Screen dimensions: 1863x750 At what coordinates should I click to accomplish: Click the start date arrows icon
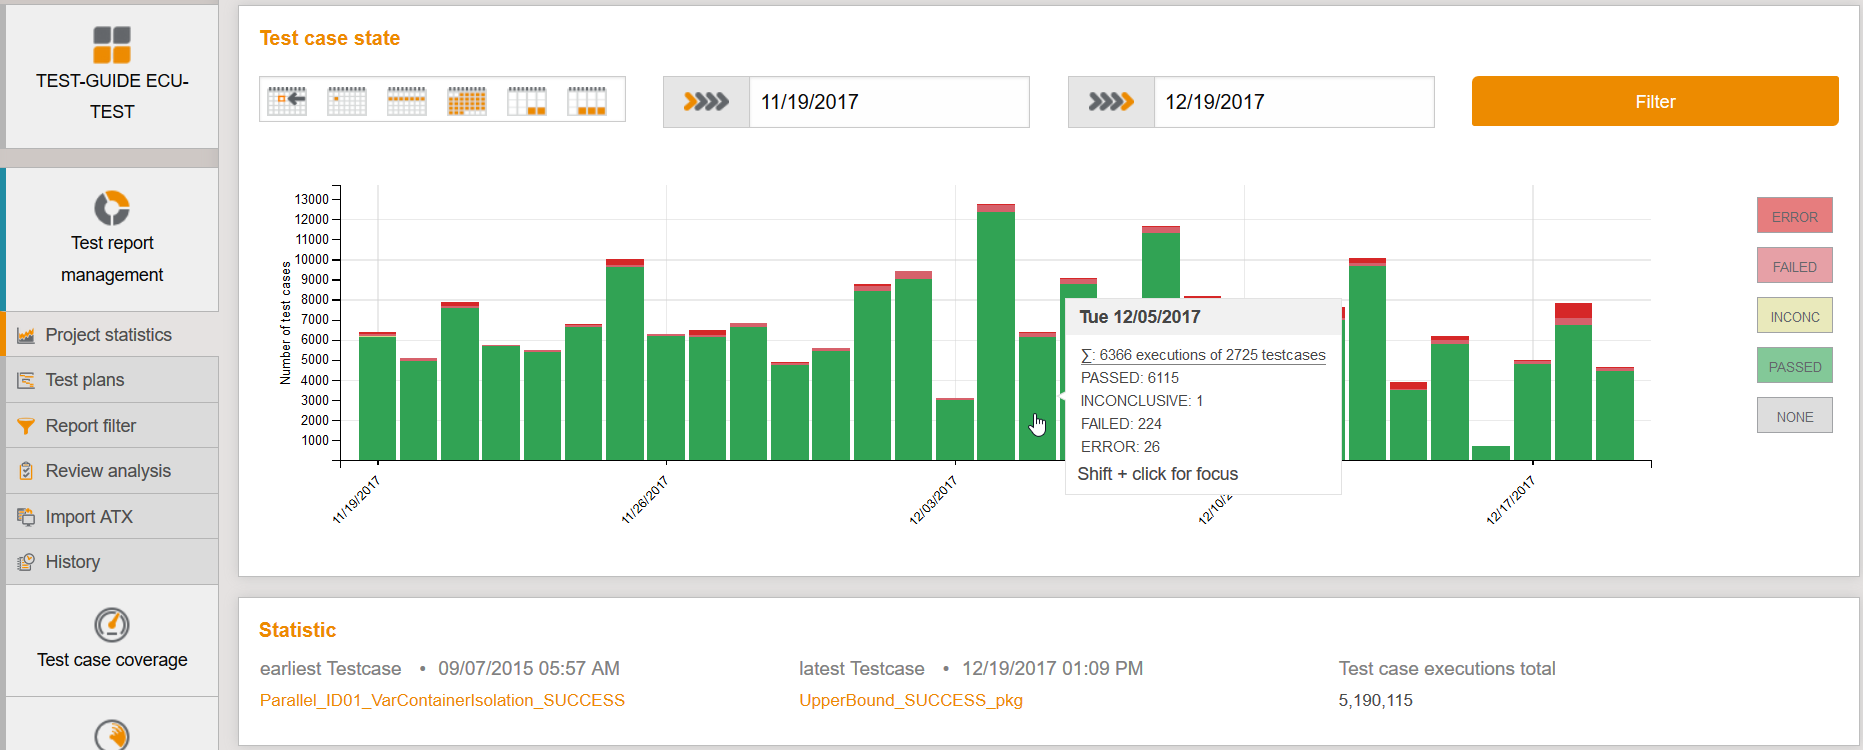[x=706, y=102]
